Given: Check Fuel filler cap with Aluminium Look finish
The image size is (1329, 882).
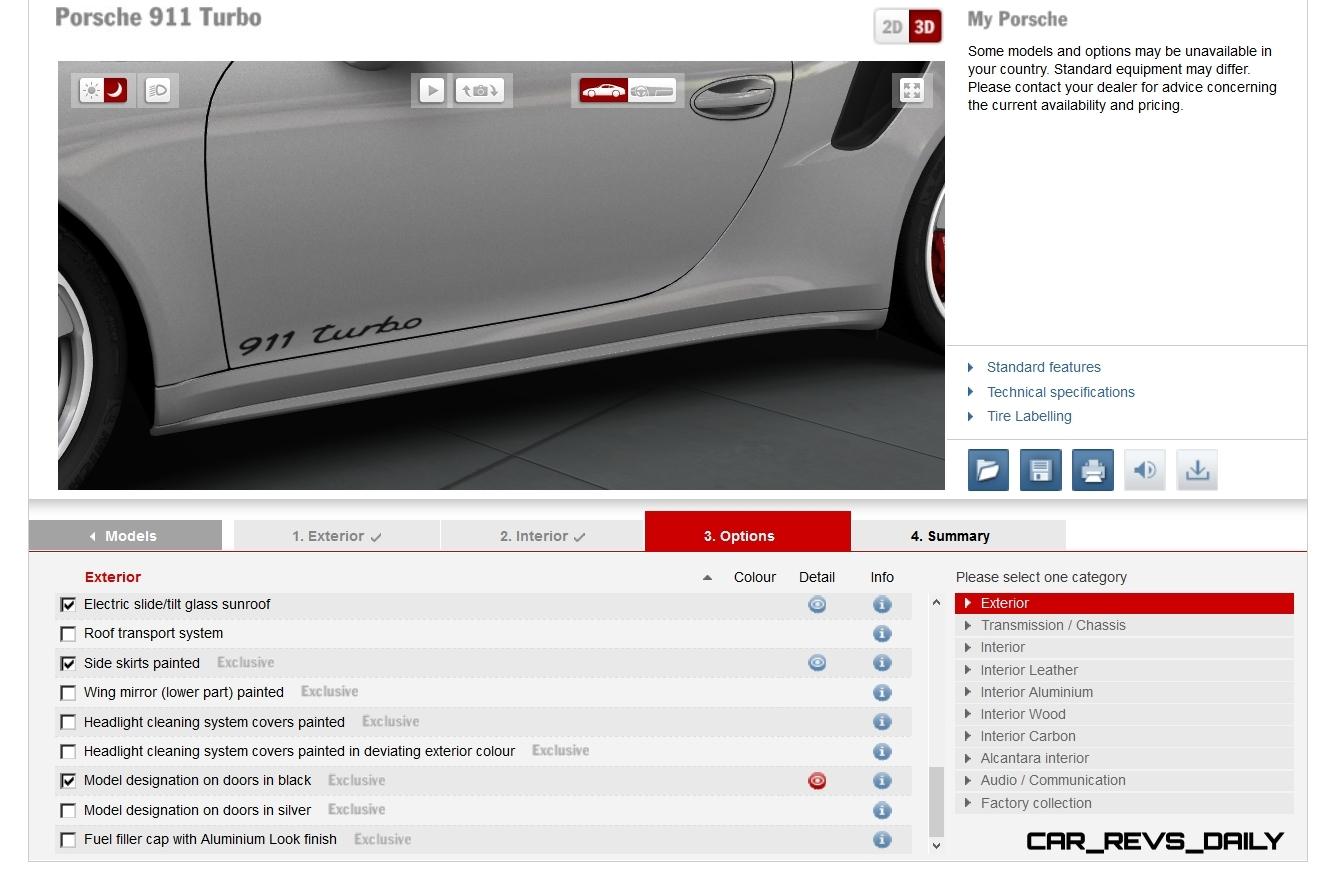Looking at the screenshot, I should (68, 840).
